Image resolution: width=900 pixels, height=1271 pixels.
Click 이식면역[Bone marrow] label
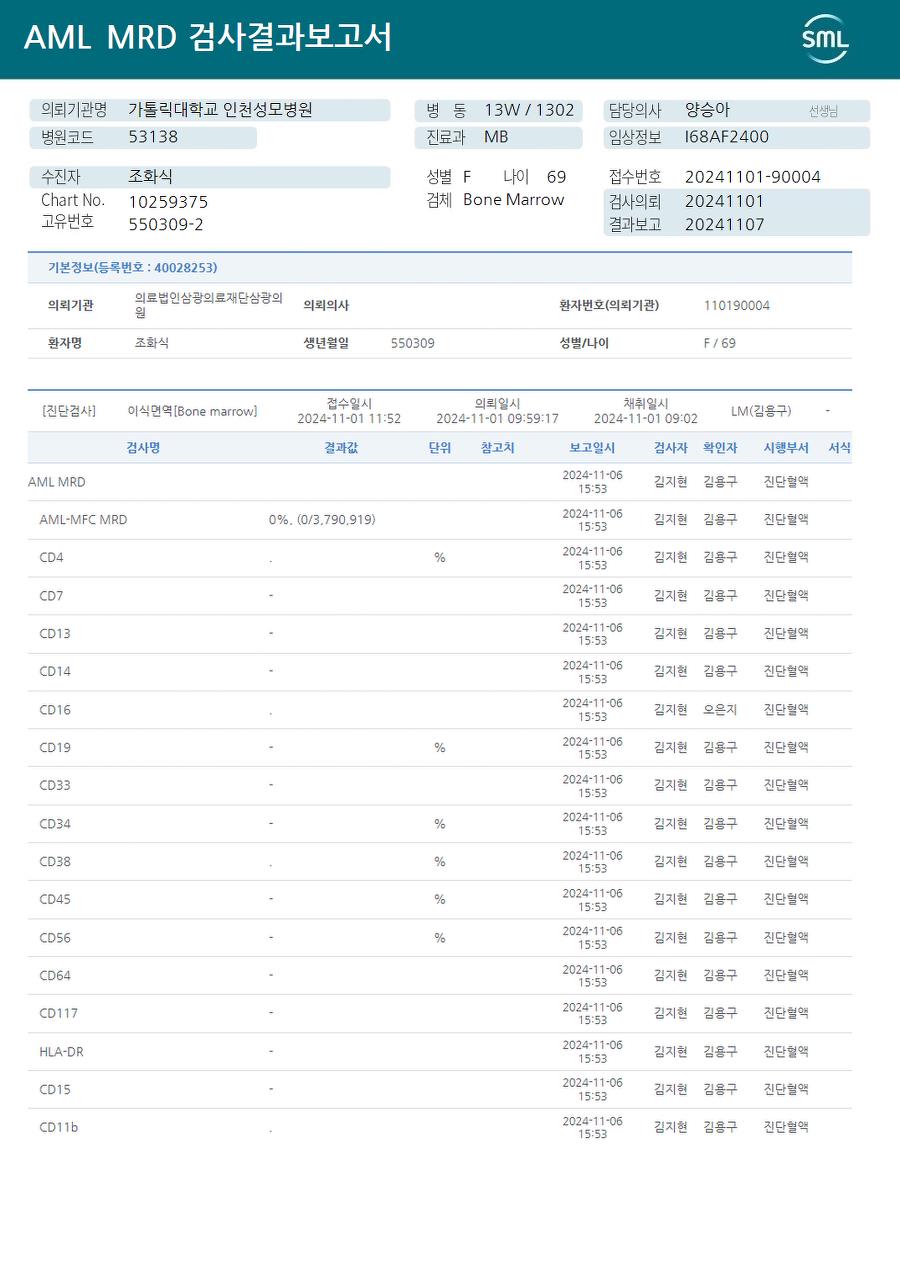coord(192,411)
